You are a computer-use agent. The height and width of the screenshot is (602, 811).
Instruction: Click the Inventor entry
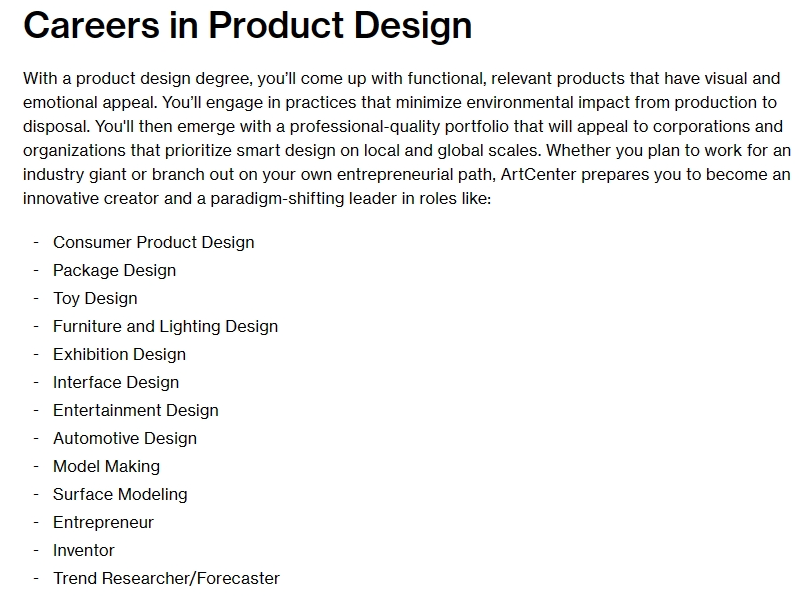[84, 550]
